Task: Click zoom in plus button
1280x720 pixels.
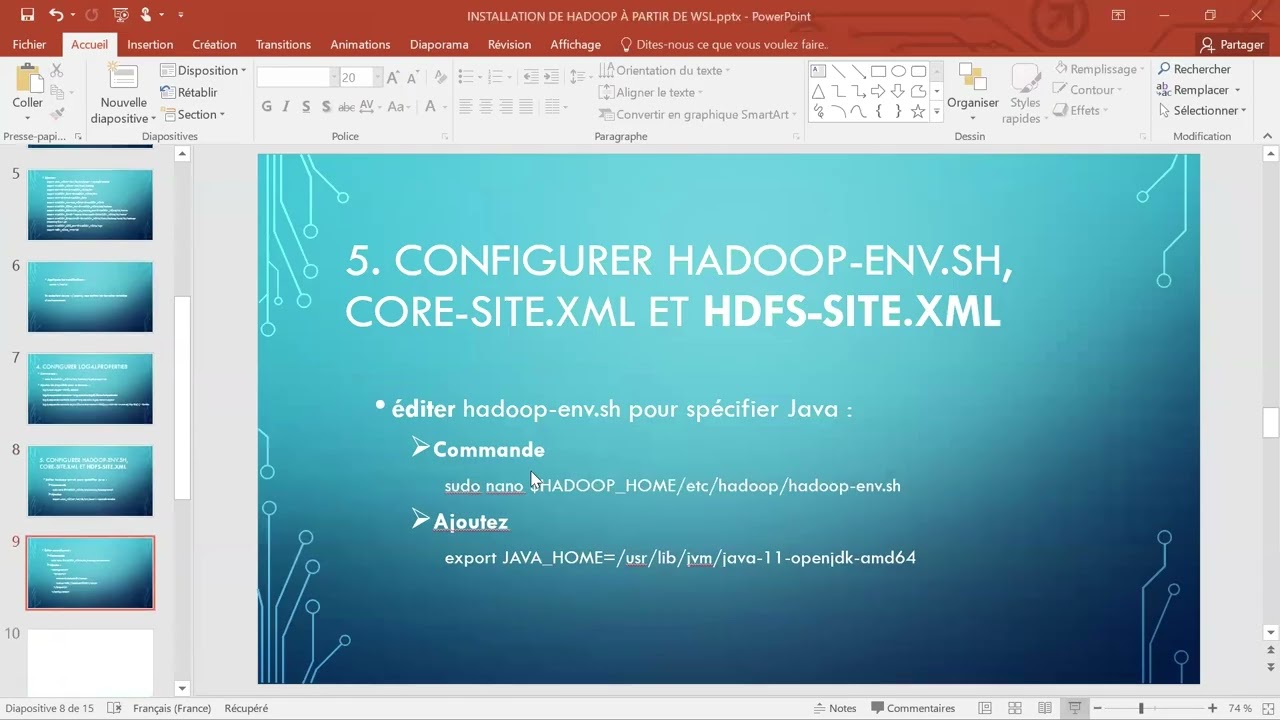Action: pos(1212,708)
